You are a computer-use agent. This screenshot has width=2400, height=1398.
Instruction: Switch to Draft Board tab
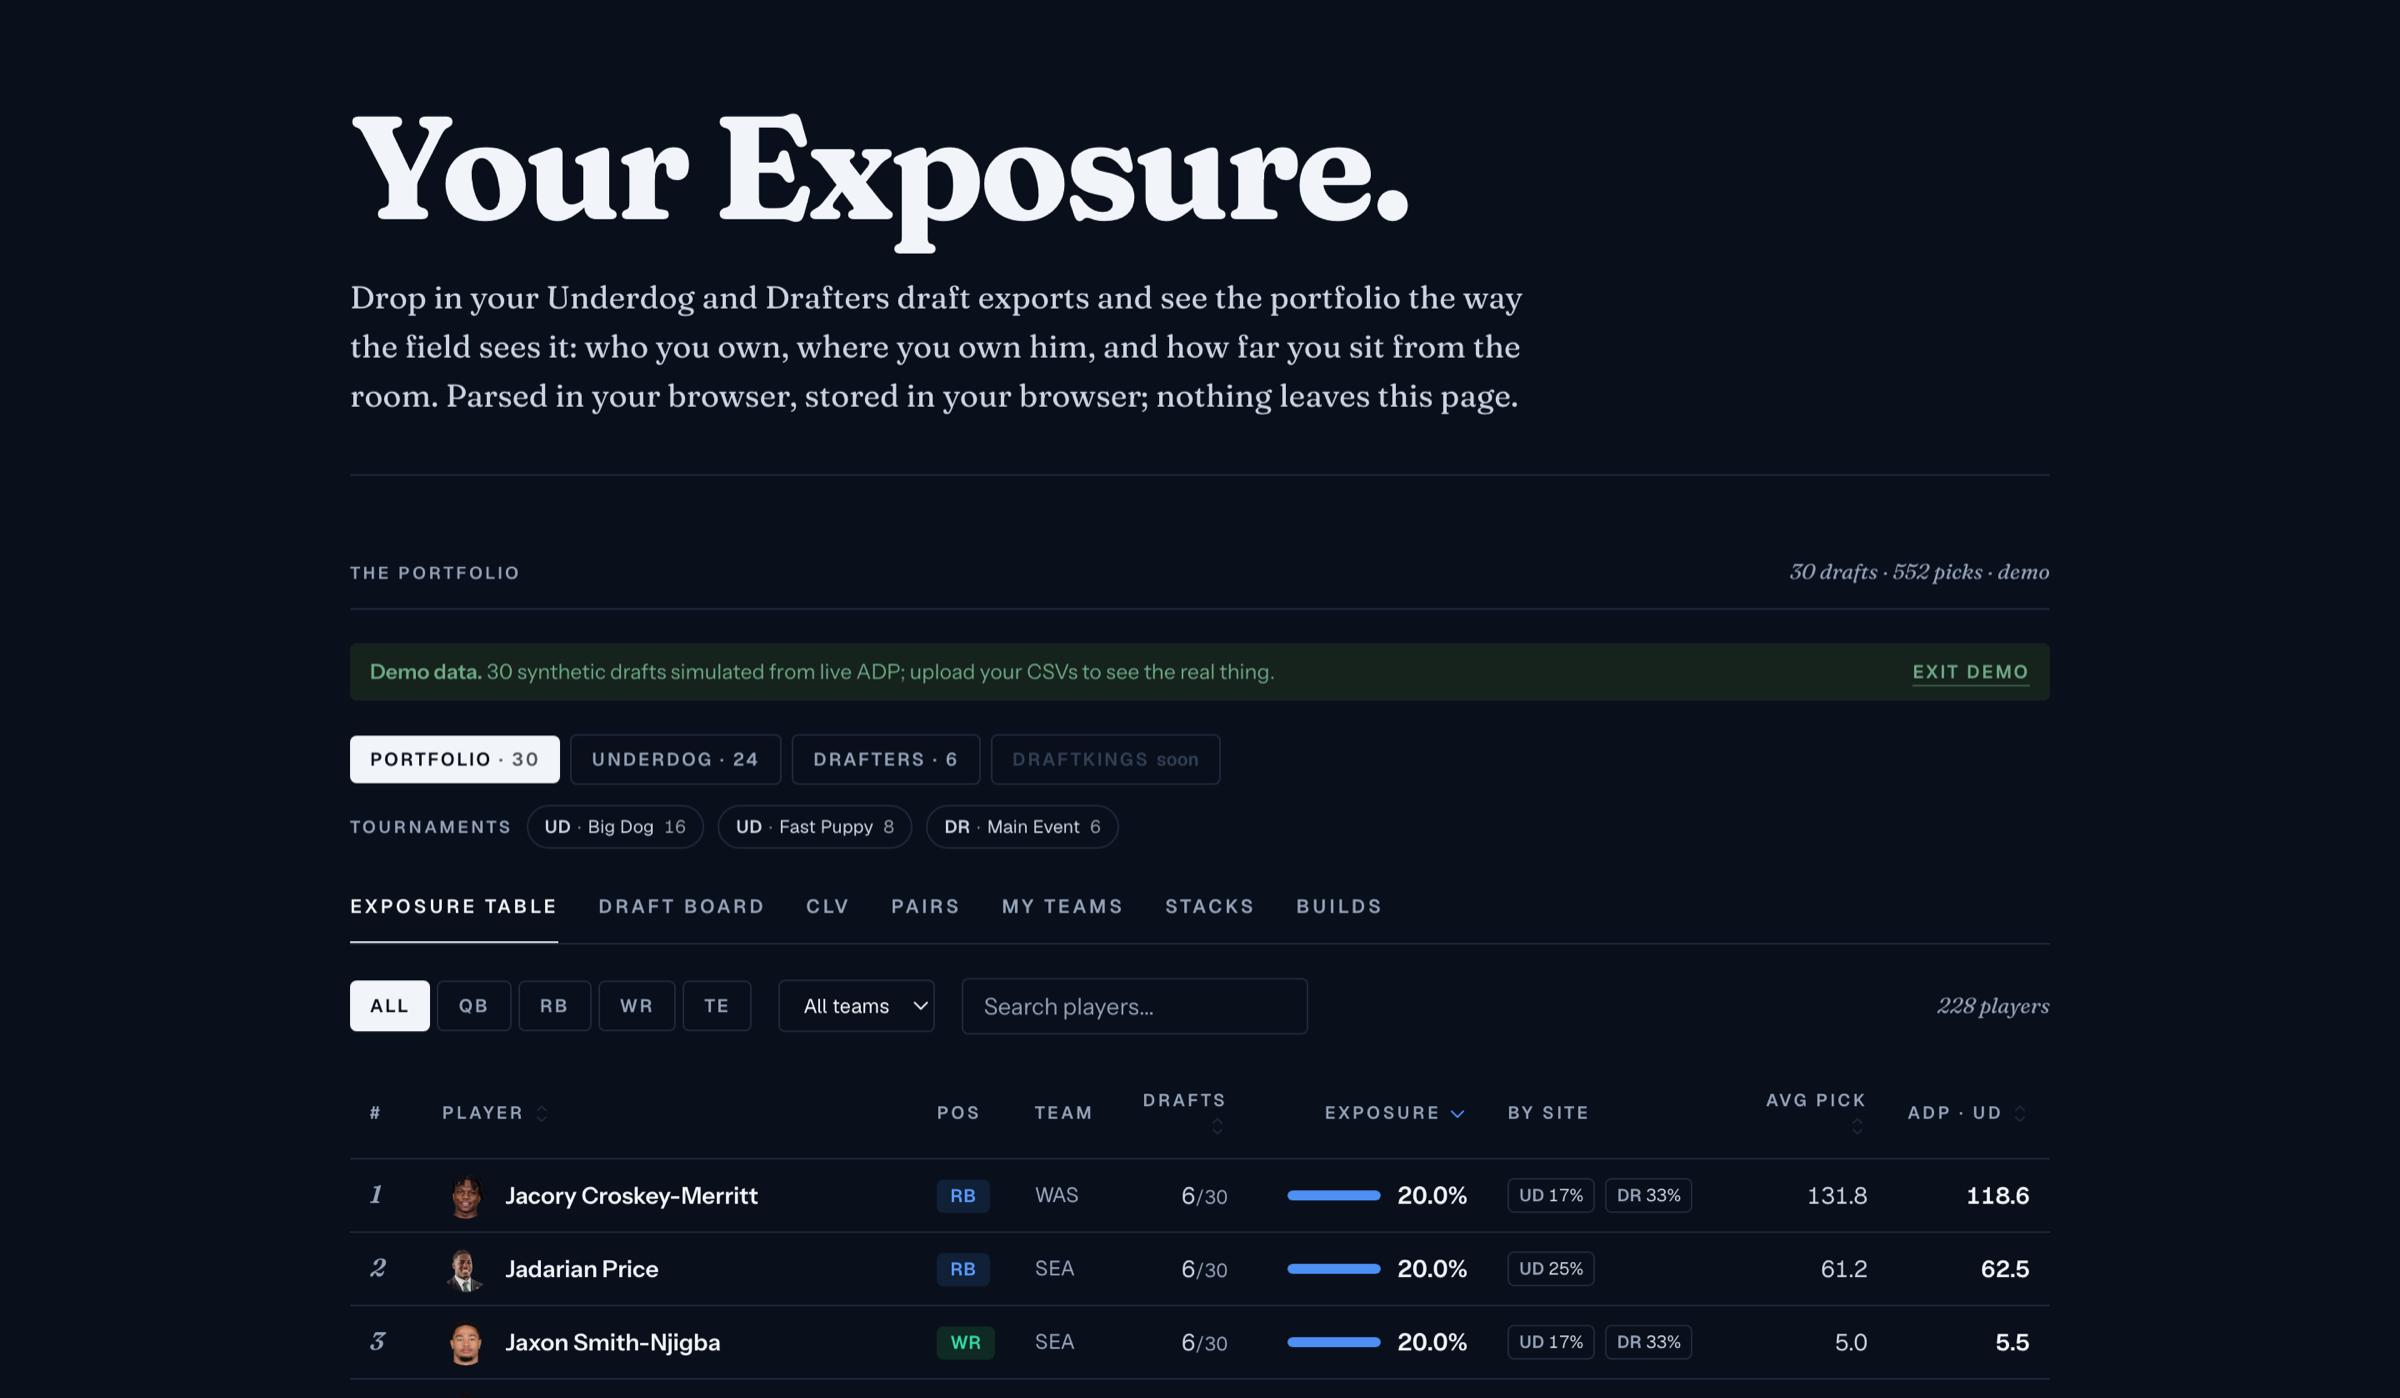point(682,906)
